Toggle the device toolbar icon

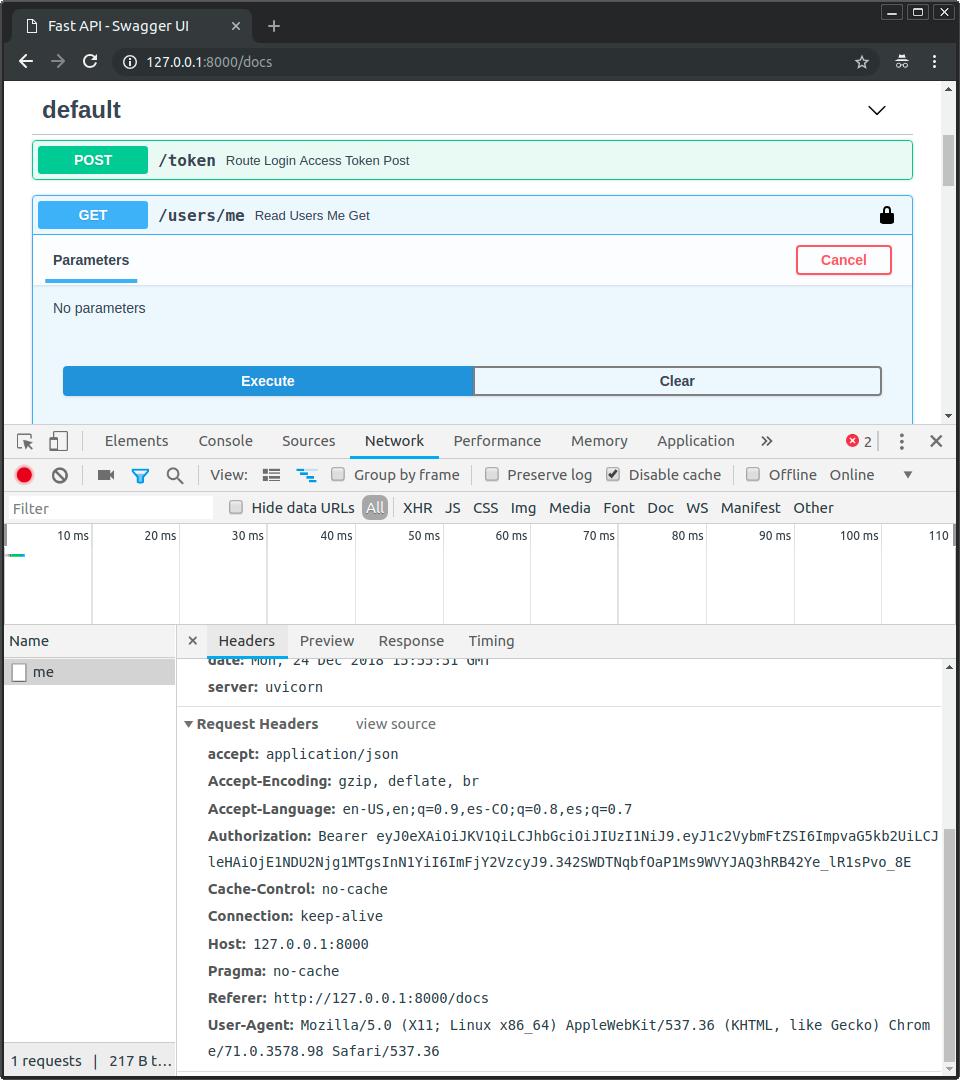[x=58, y=441]
